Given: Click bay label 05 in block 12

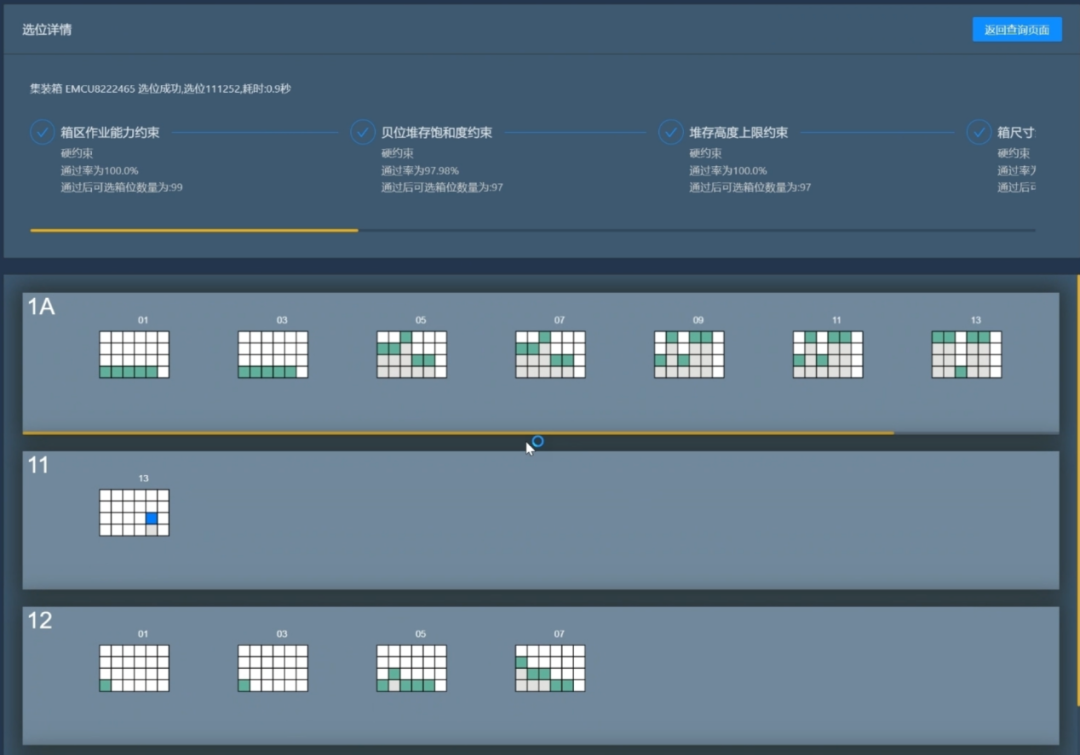Looking at the screenshot, I should [420, 634].
